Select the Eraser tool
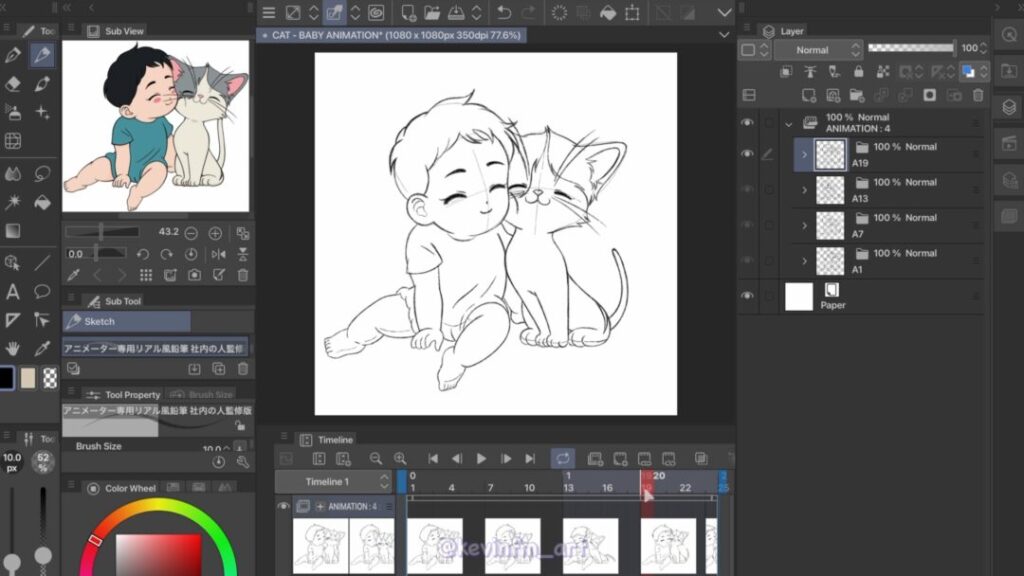 [13, 84]
